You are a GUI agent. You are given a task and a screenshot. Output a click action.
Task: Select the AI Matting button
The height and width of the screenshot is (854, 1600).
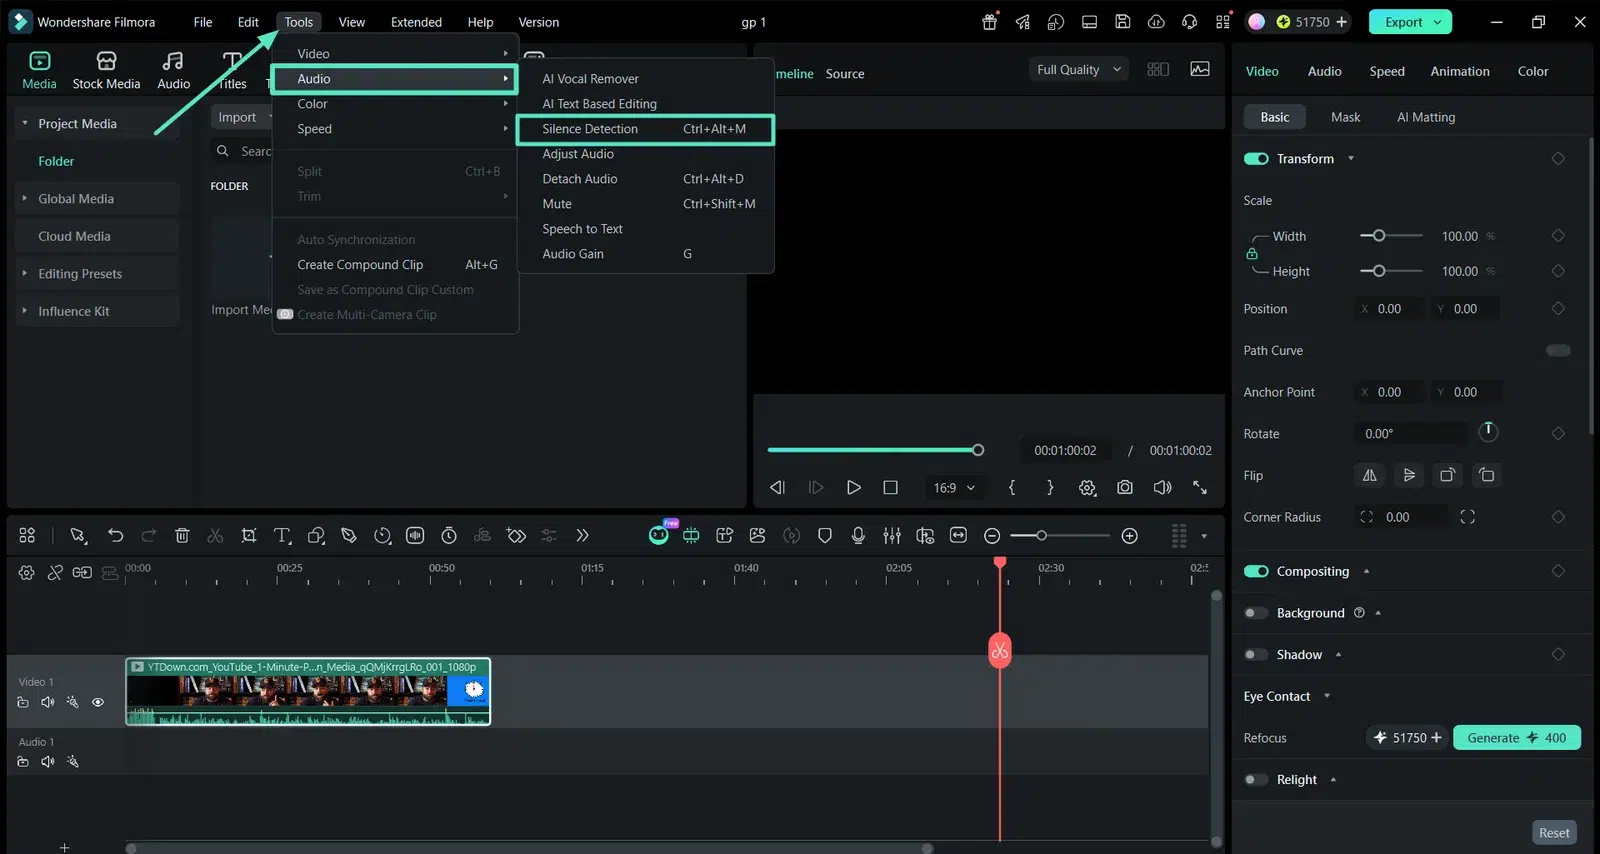click(x=1426, y=117)
